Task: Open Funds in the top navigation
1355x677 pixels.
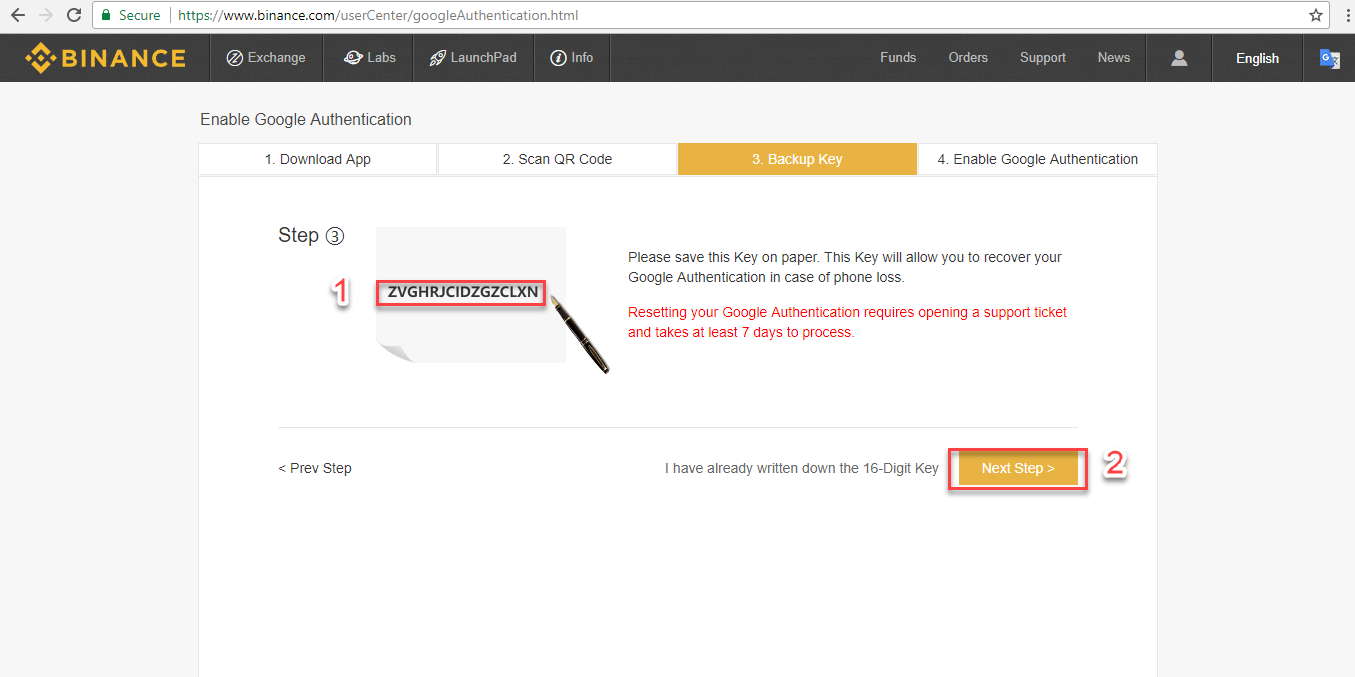Action: (898, 58)
